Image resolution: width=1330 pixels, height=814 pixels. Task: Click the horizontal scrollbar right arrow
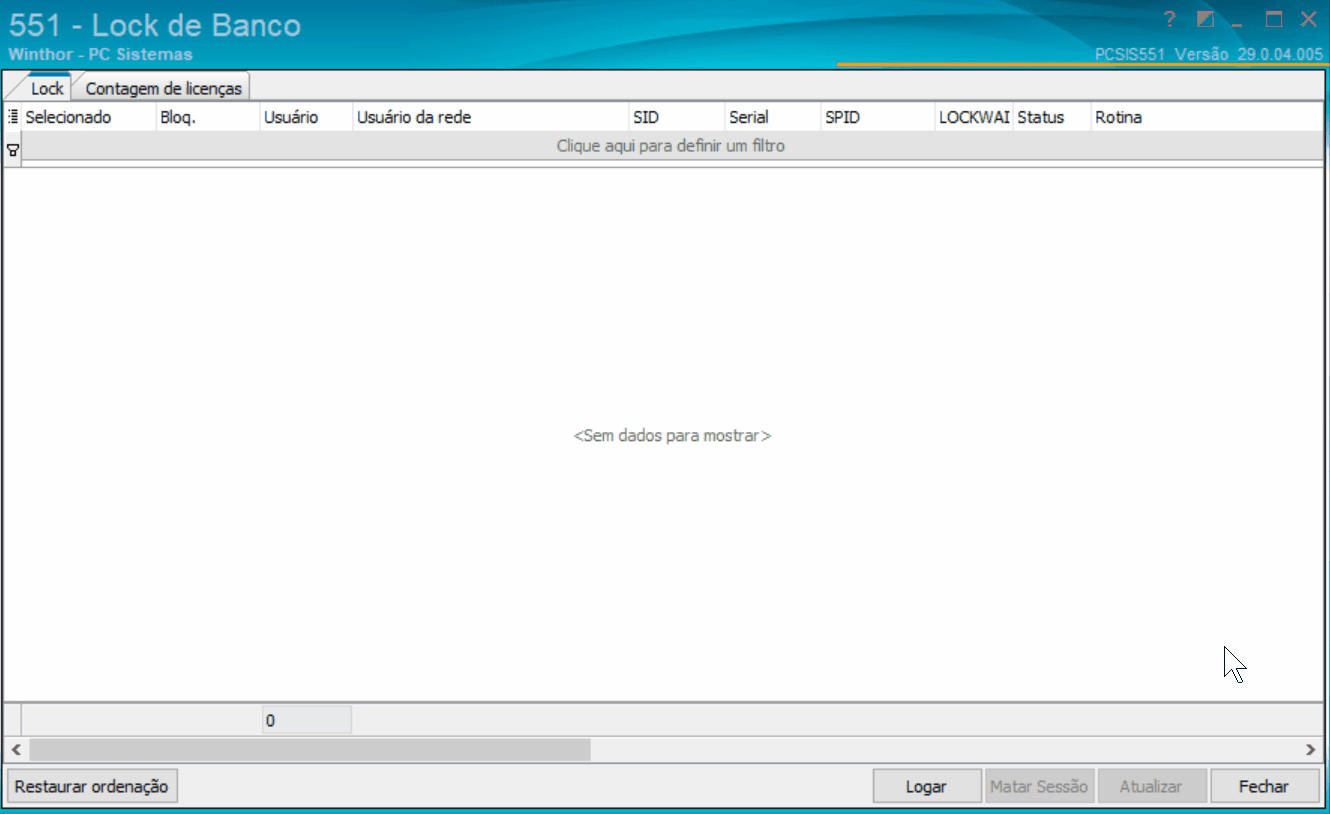coord(1311,749)
